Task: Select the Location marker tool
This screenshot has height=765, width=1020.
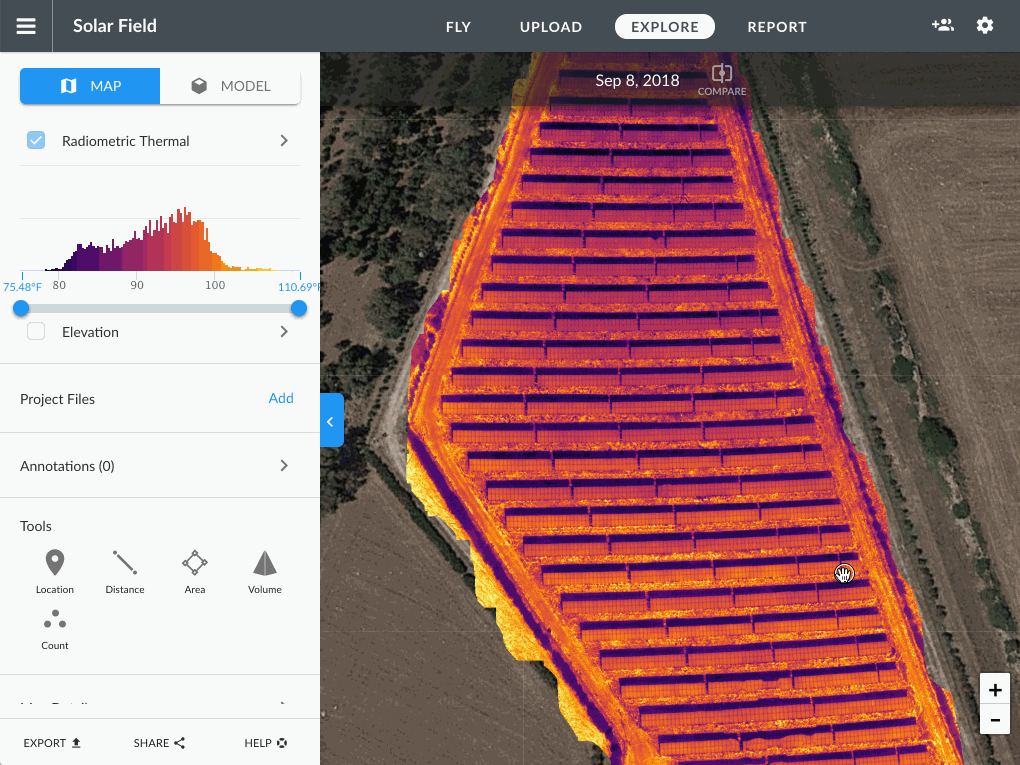Action: coord(55,568)
